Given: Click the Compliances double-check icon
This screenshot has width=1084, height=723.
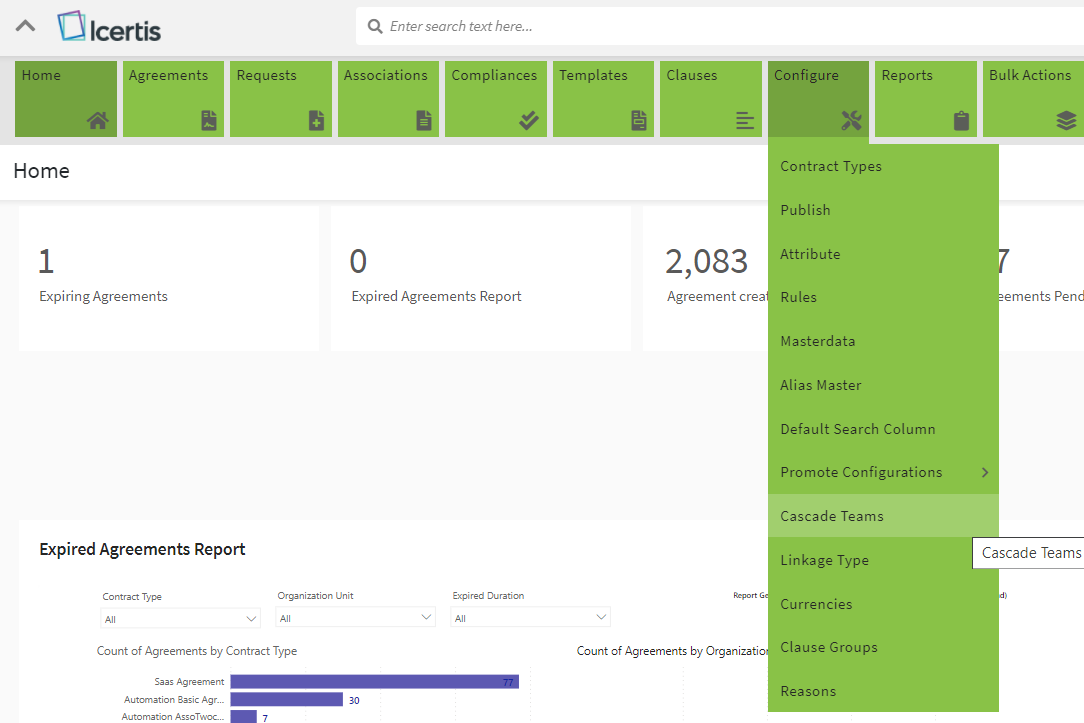Looking at the screenshot, I should pos(529,121).
